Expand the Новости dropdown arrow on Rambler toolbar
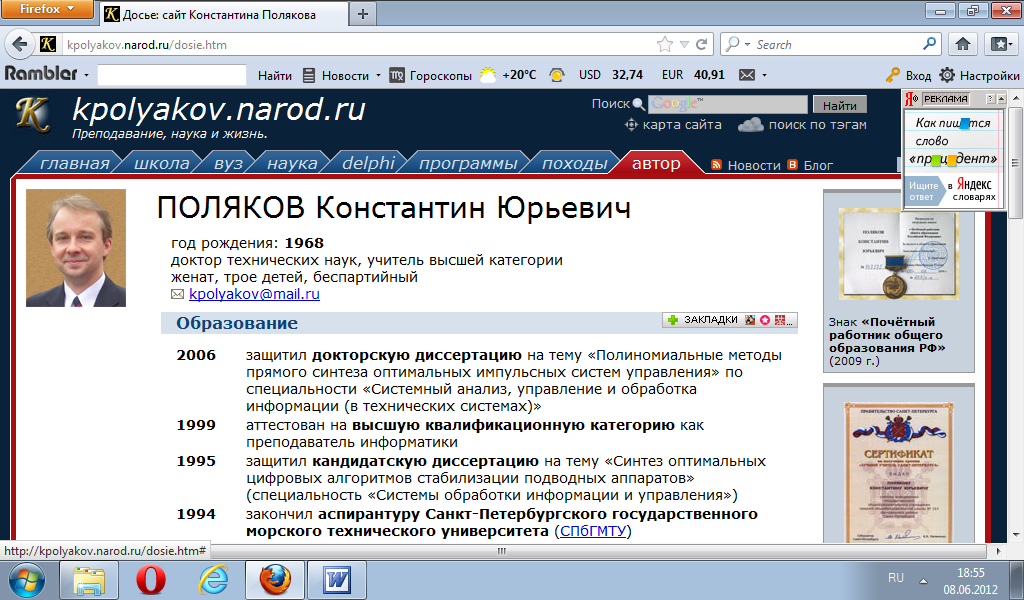The image size is (1024, 600). 378,76
